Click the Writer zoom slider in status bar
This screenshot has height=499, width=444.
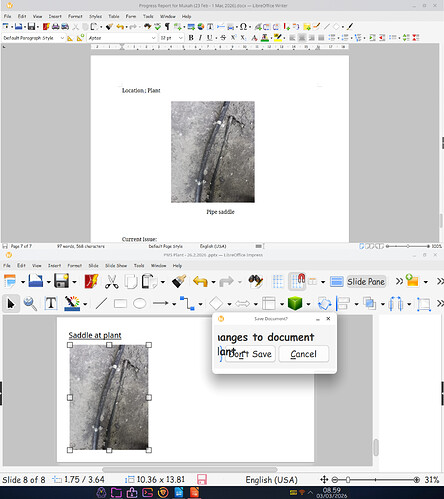[x=408, y=246]
